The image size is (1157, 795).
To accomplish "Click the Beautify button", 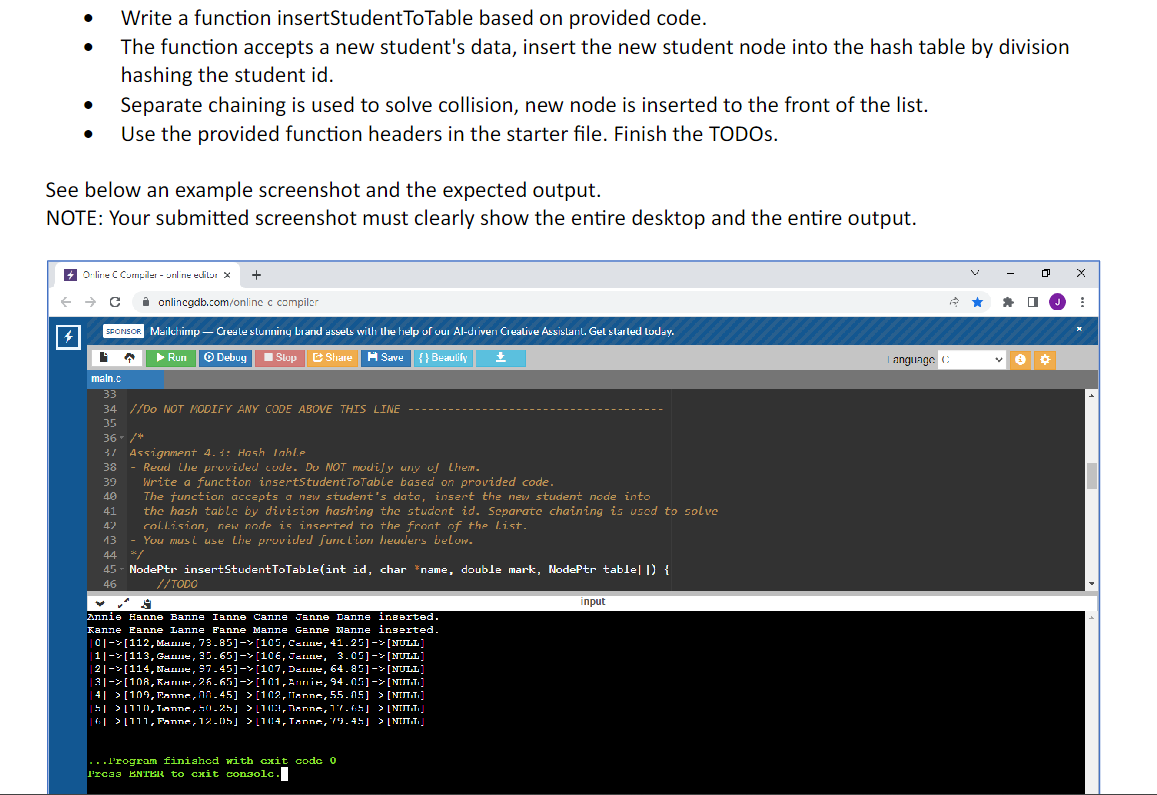I will point(442,357).
